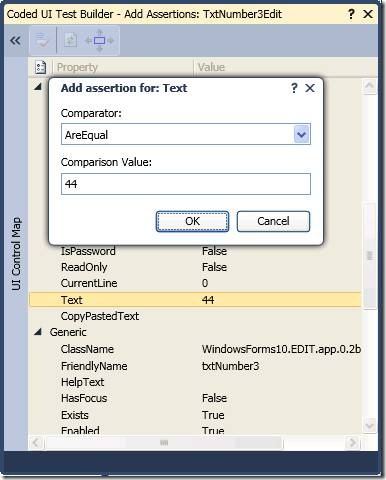Click the Test Builder window help icon

click(351, 14)
